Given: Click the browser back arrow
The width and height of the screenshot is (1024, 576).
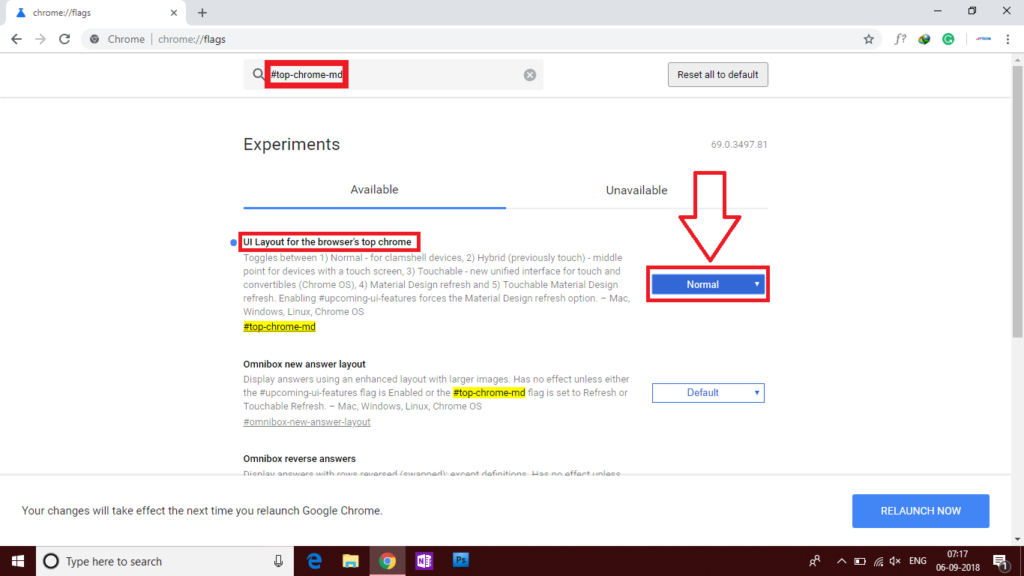Looking at the screenshot, I should [17, 39].
